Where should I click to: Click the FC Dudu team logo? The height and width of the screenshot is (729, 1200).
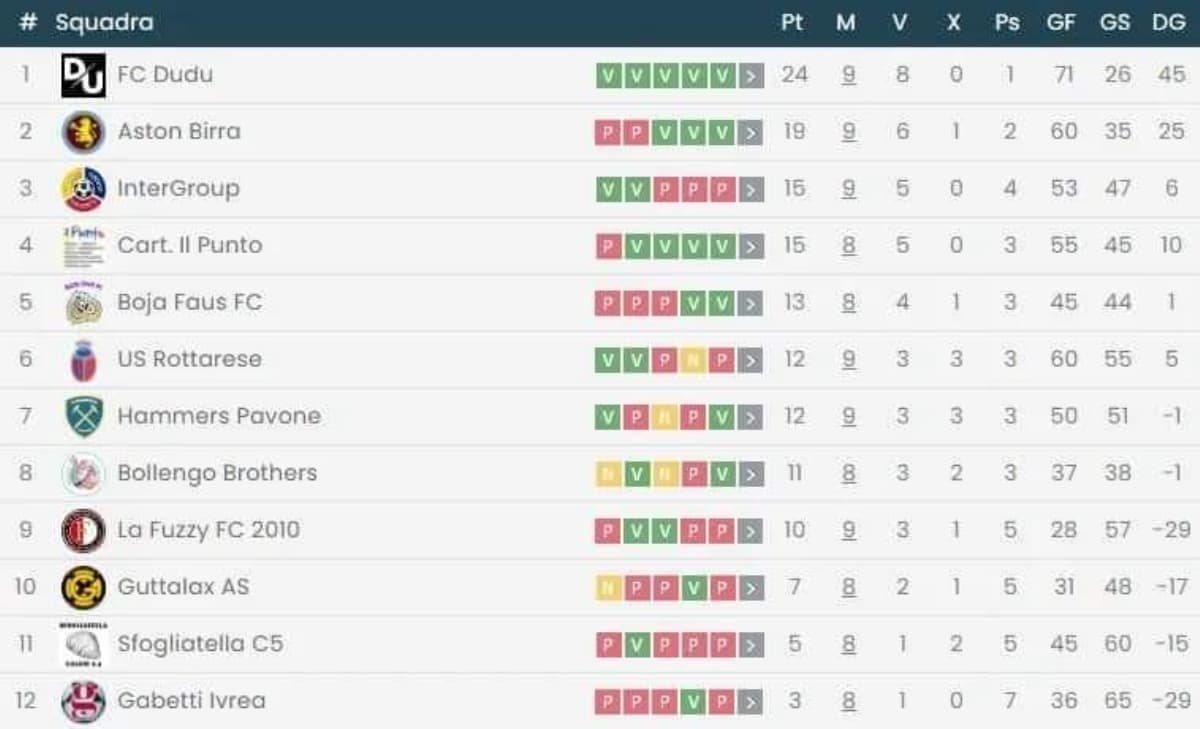tap(83, 76)
